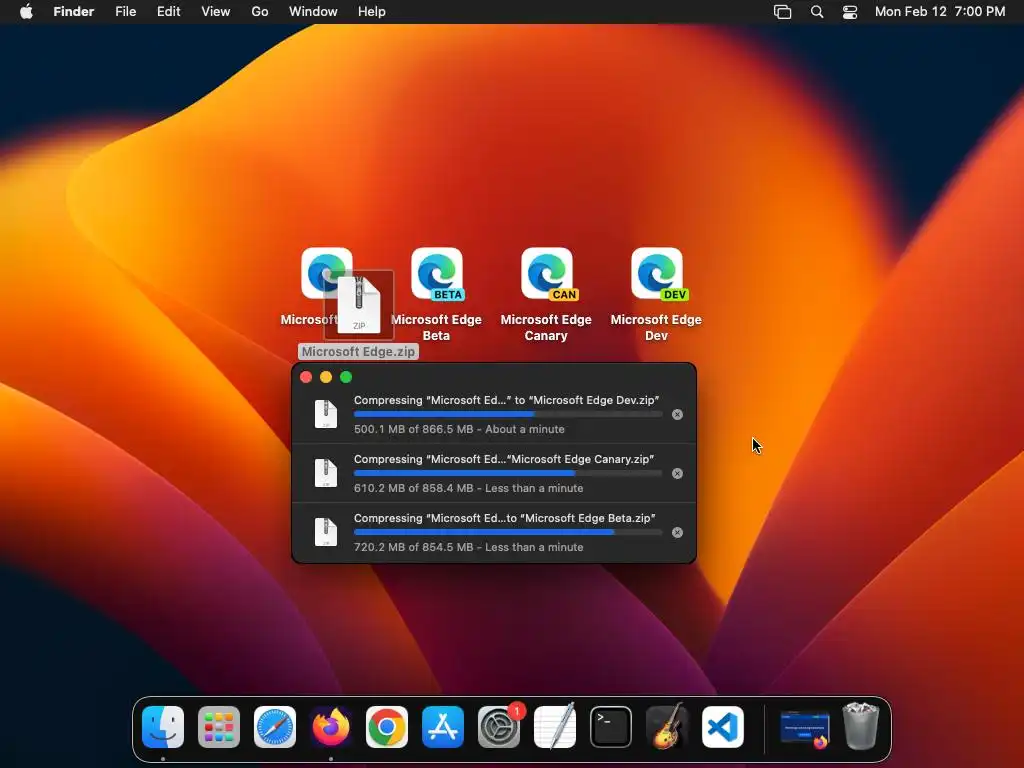Open Firefox from the Dock
Screen dimensions: 1024x768
click(x=330, y=727)
